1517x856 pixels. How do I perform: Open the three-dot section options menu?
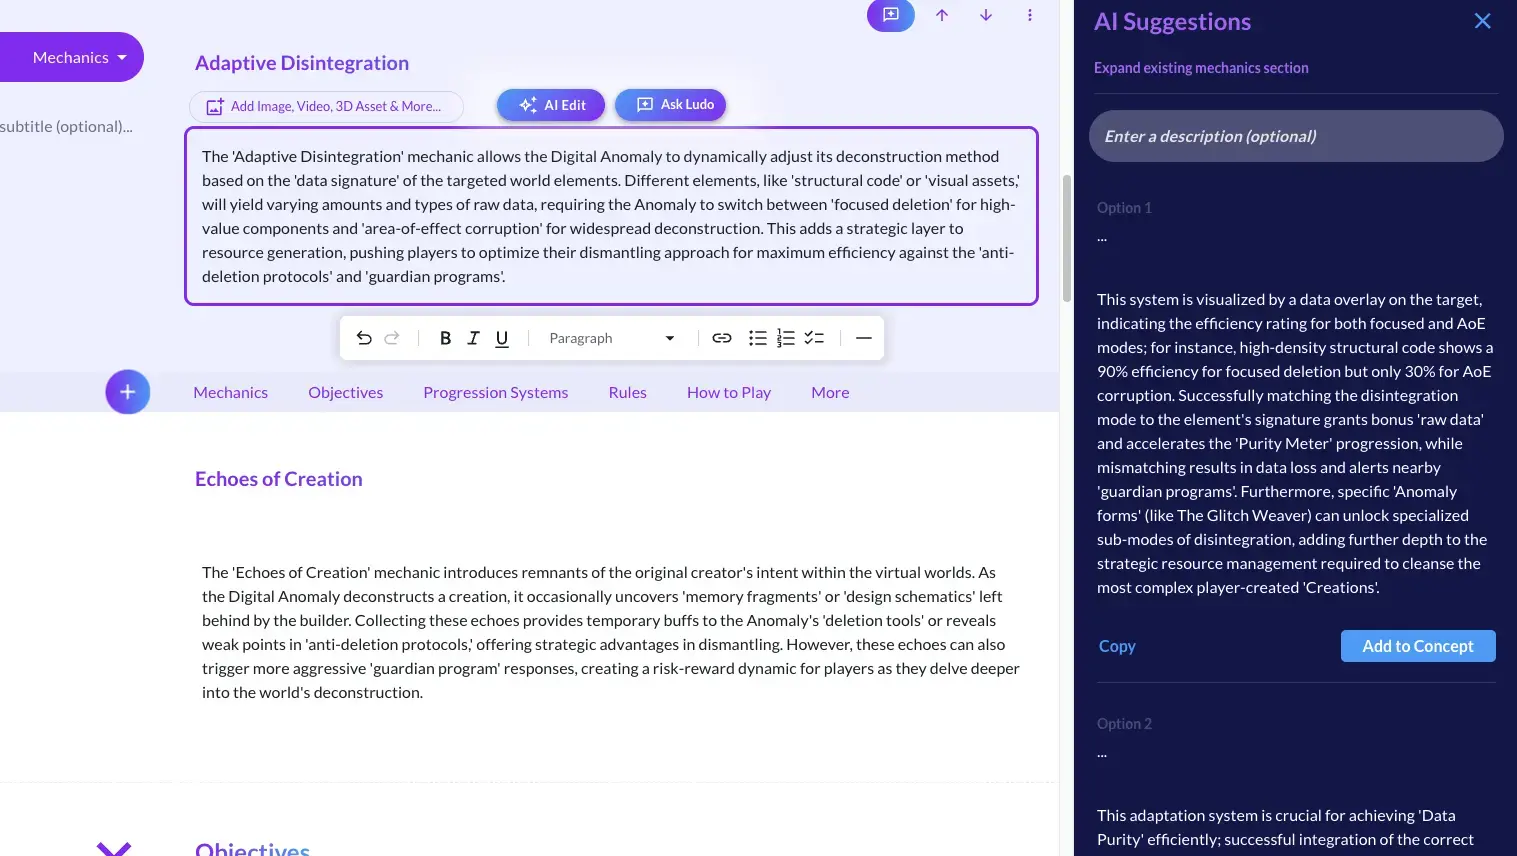click(1030, 15)
